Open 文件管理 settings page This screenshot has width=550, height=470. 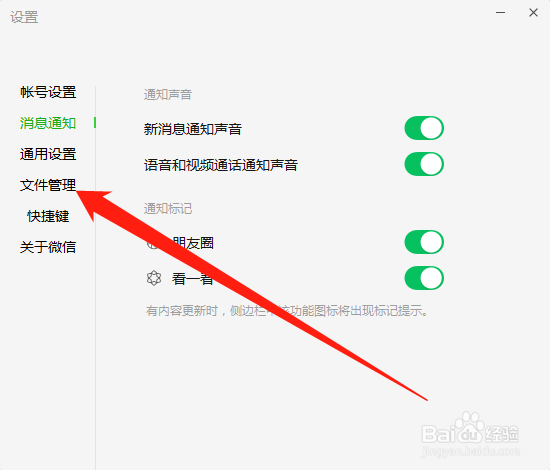(48, 185)
